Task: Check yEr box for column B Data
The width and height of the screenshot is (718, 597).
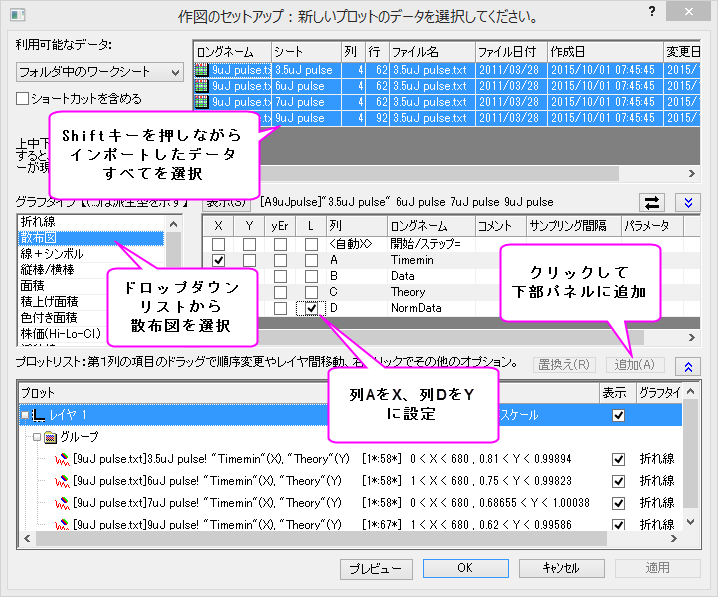Action: pyautogui.click(x=280, y=277)
